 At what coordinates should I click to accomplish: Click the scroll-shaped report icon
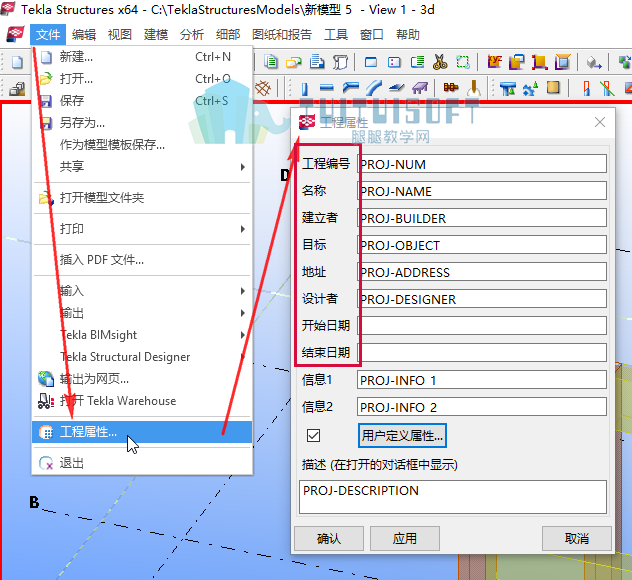click(x=340, y=62)
